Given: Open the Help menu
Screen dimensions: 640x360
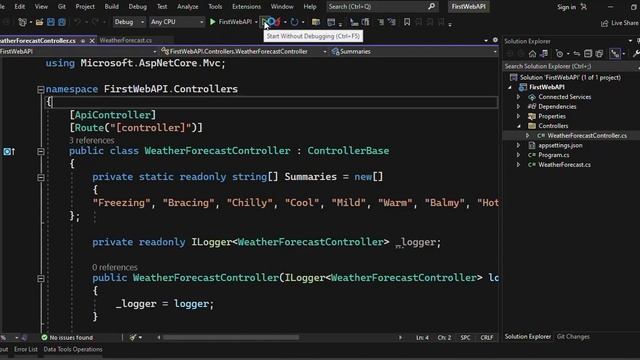Looking at the screenshot, I should [310, 7].
